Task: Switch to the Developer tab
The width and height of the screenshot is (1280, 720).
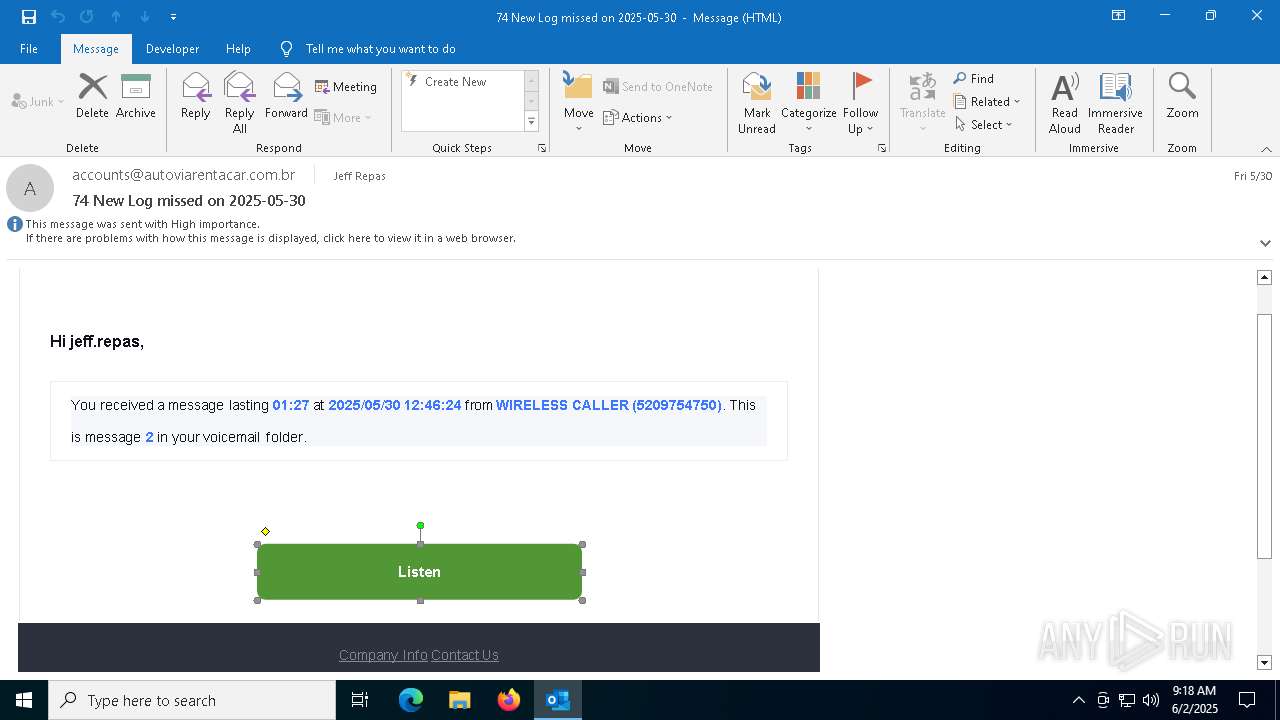Action: [x=172, y=48]
